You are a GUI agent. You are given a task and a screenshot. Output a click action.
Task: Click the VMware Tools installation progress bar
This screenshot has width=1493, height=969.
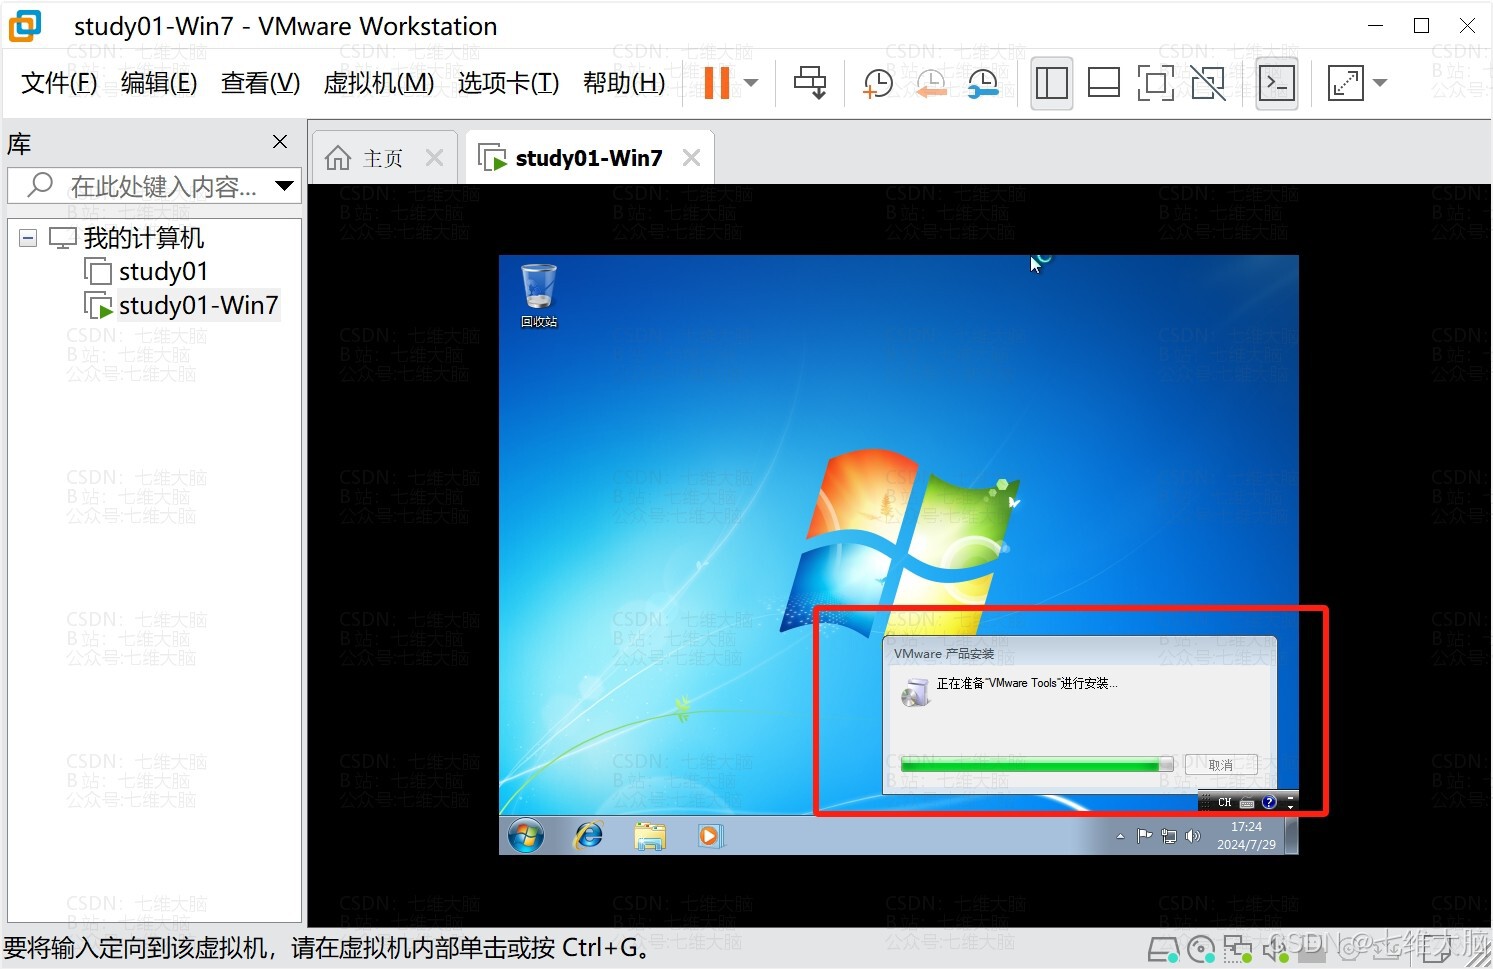point(1037,765)
